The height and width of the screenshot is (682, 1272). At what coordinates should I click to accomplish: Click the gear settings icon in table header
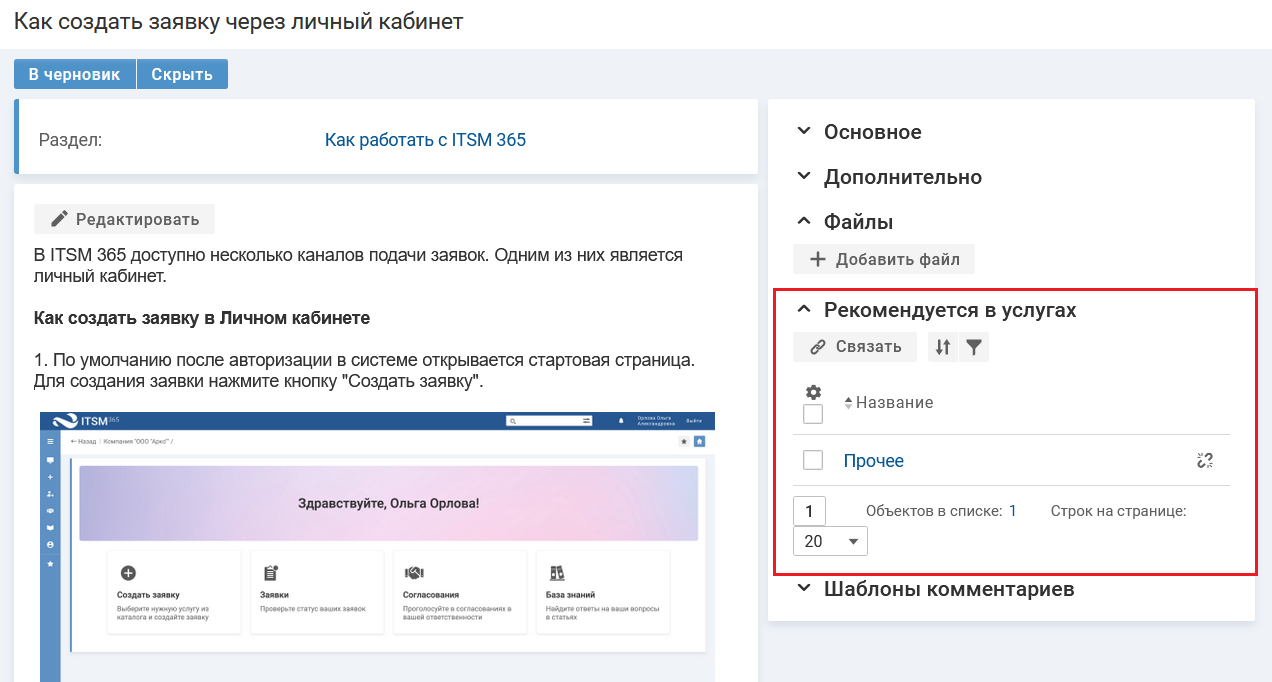(813, 392)
